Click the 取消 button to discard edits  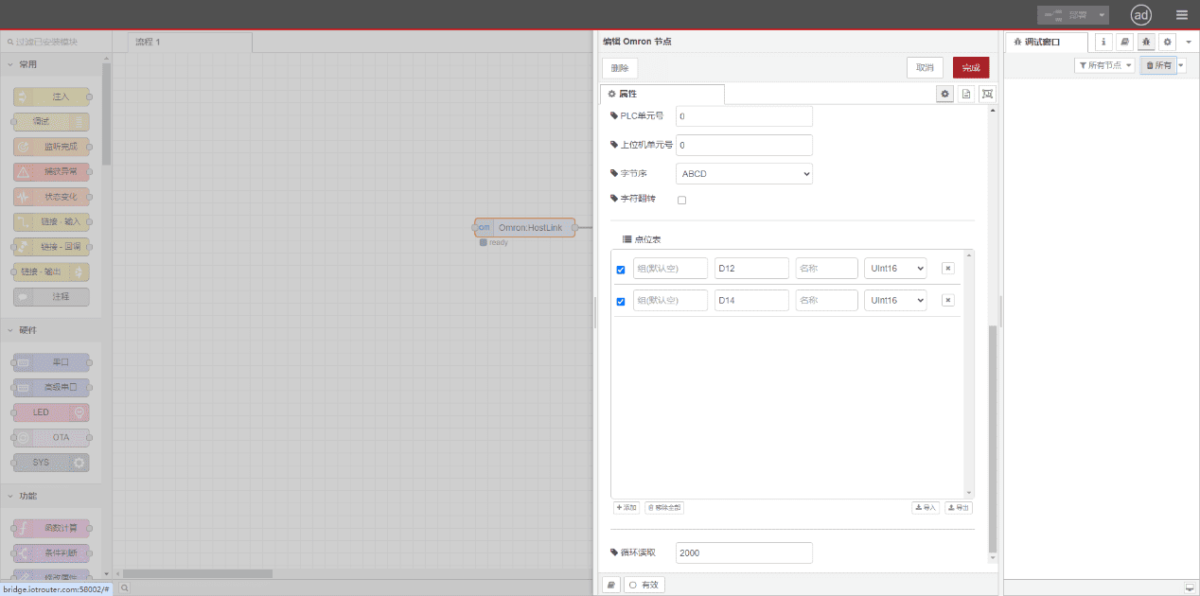(924, 67)
